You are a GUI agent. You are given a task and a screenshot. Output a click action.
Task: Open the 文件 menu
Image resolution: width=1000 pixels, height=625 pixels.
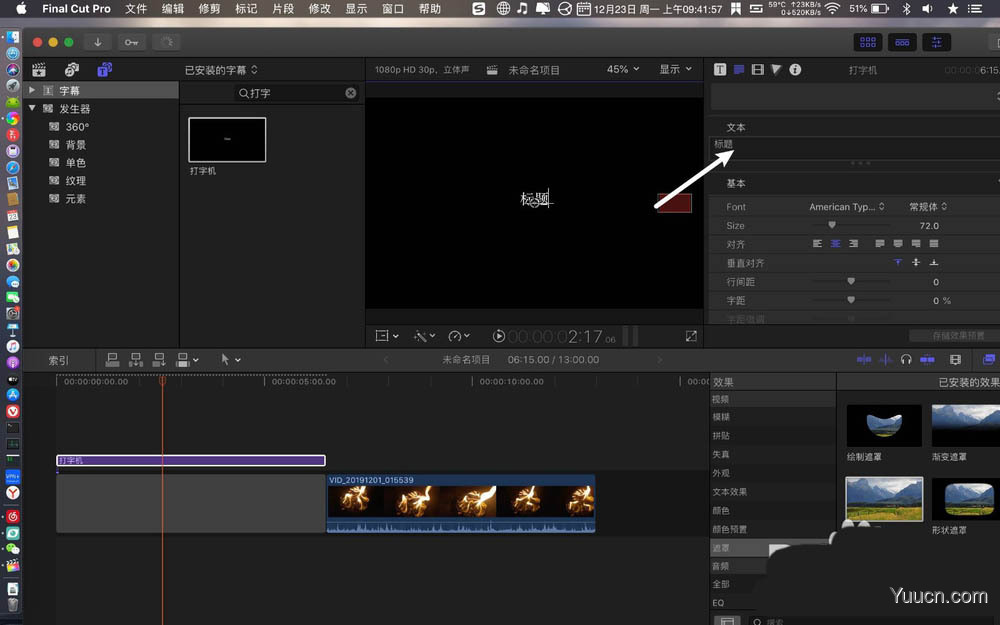pyautogui.click(x=136, y=8)
